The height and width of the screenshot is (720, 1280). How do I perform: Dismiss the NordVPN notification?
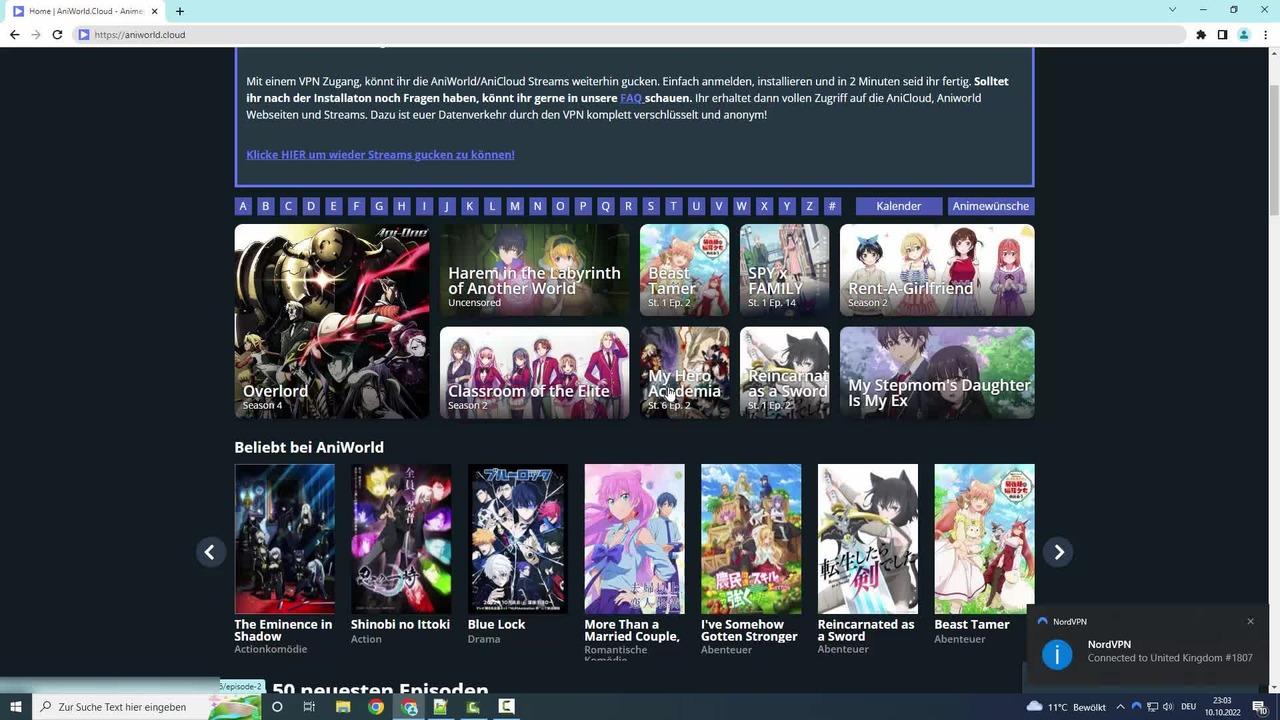click(1250, 621)
